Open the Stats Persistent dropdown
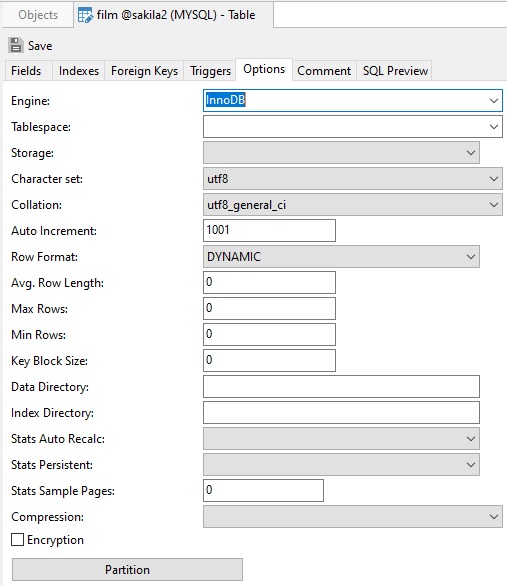507x586 pixels. coord(341,465)
